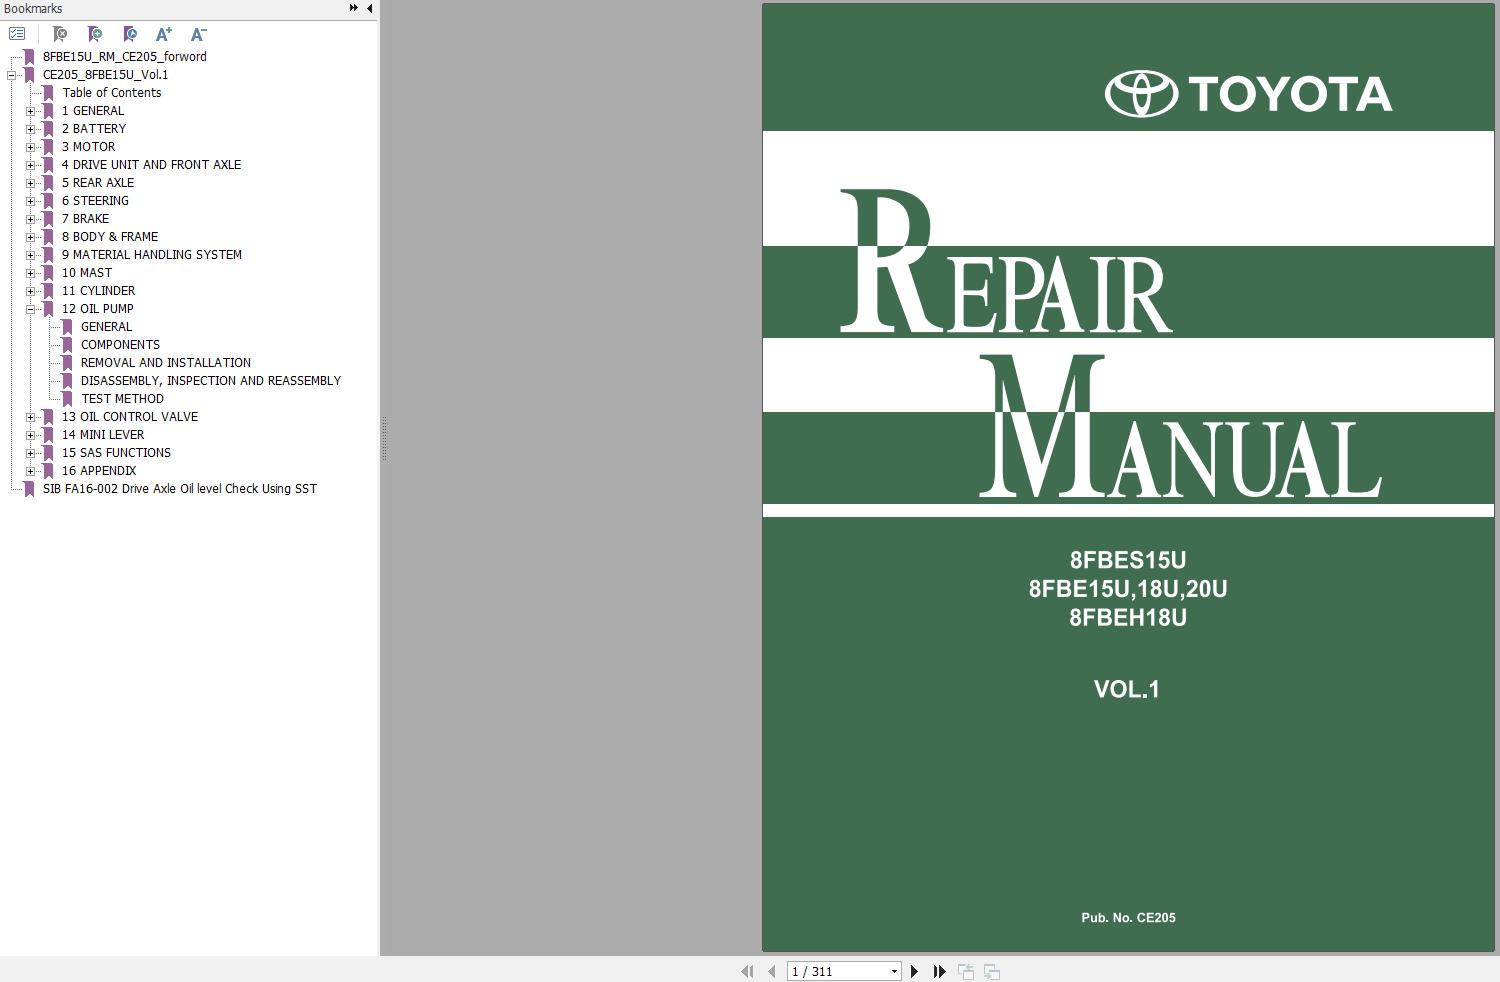
Task: Expand the 1 GENERAL bookmark
Action: click(31, 110)
